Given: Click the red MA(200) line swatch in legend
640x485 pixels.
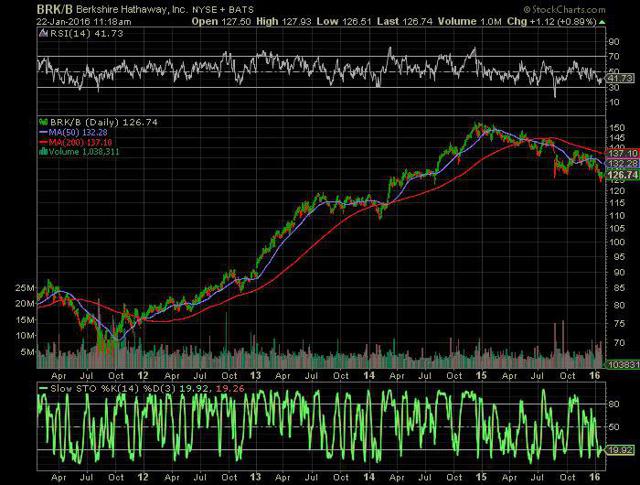Looking at the screenshot, I should (x=43, y=142).
